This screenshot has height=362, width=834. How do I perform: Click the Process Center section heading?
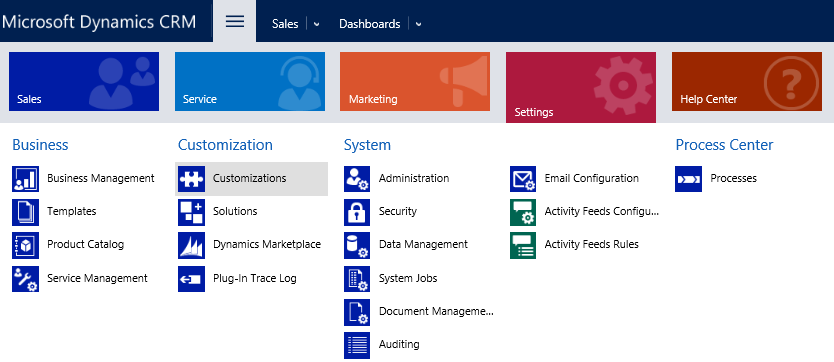coord(724,145)
